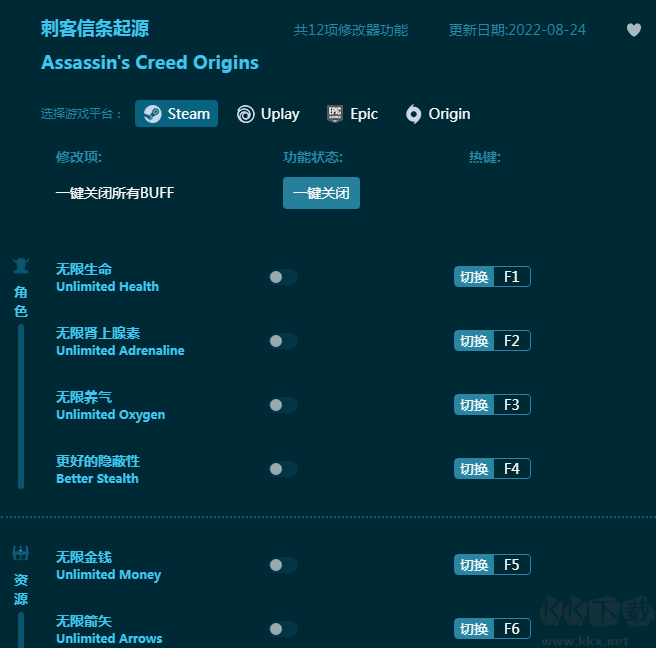Select the Steam platform tab
656x648 pixels.
(x=176, y=113)
